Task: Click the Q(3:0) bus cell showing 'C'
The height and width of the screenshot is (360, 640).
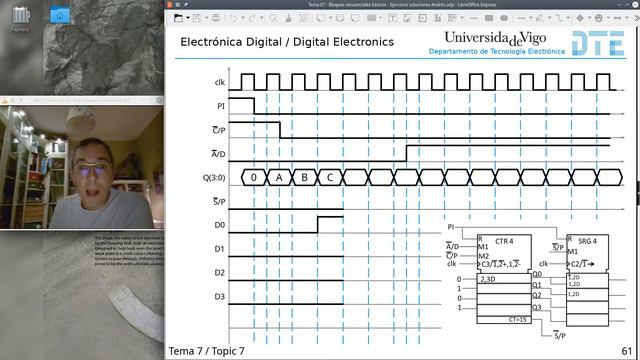Action: (x=330, y=178)
